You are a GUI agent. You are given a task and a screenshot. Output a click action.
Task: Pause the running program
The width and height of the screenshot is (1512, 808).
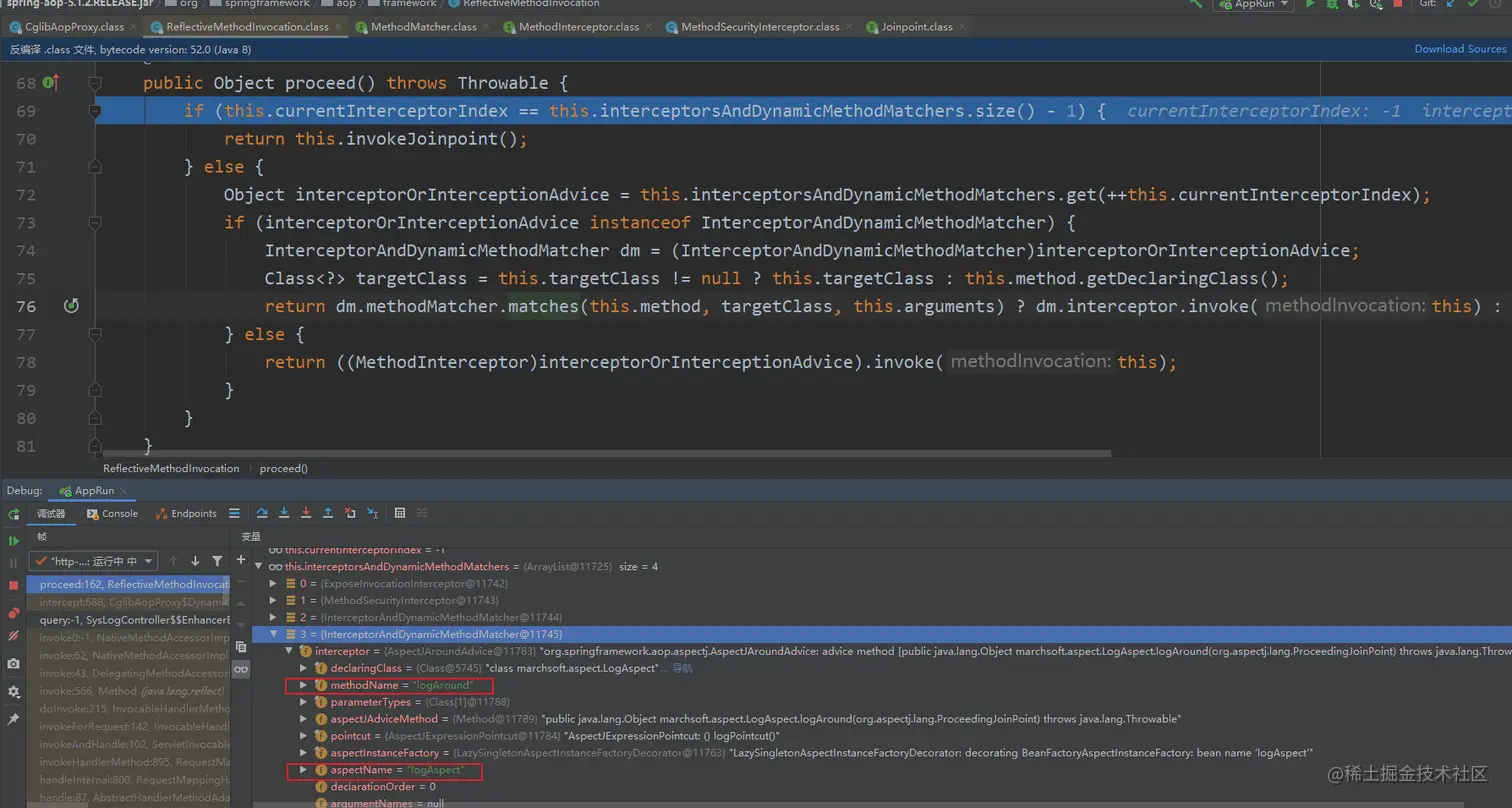14,562
